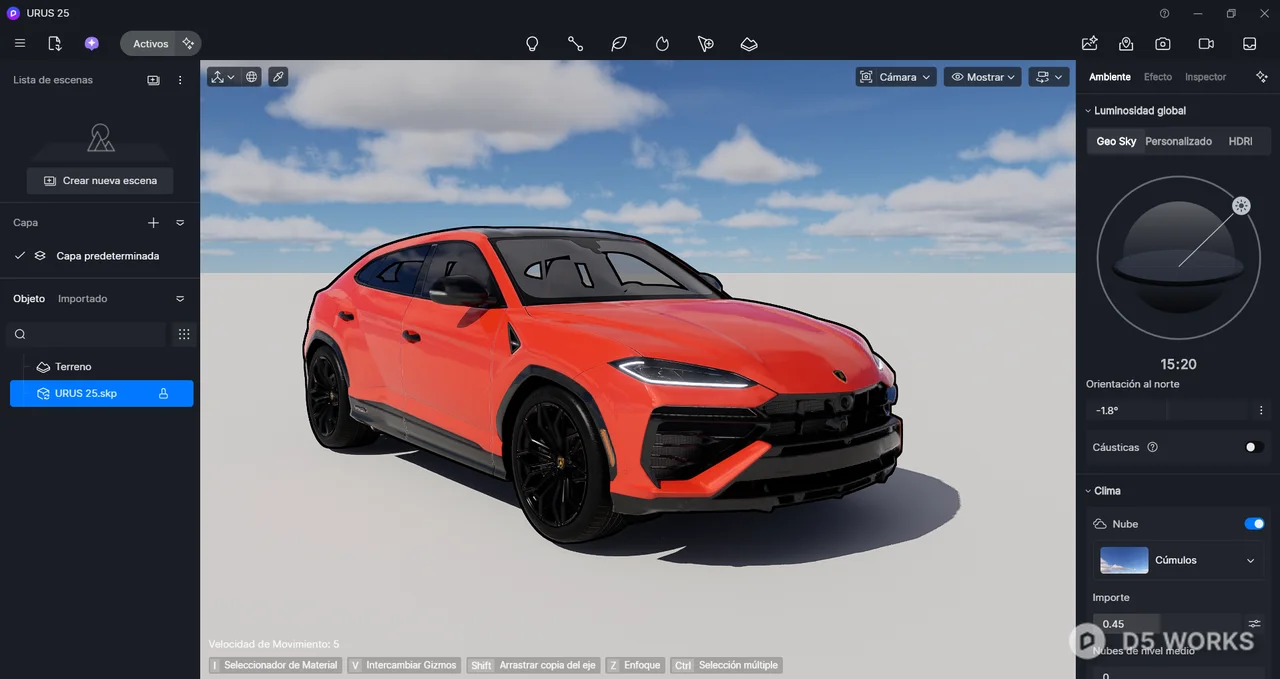Toggle the world coordinate globe icon

coord(252,77)
